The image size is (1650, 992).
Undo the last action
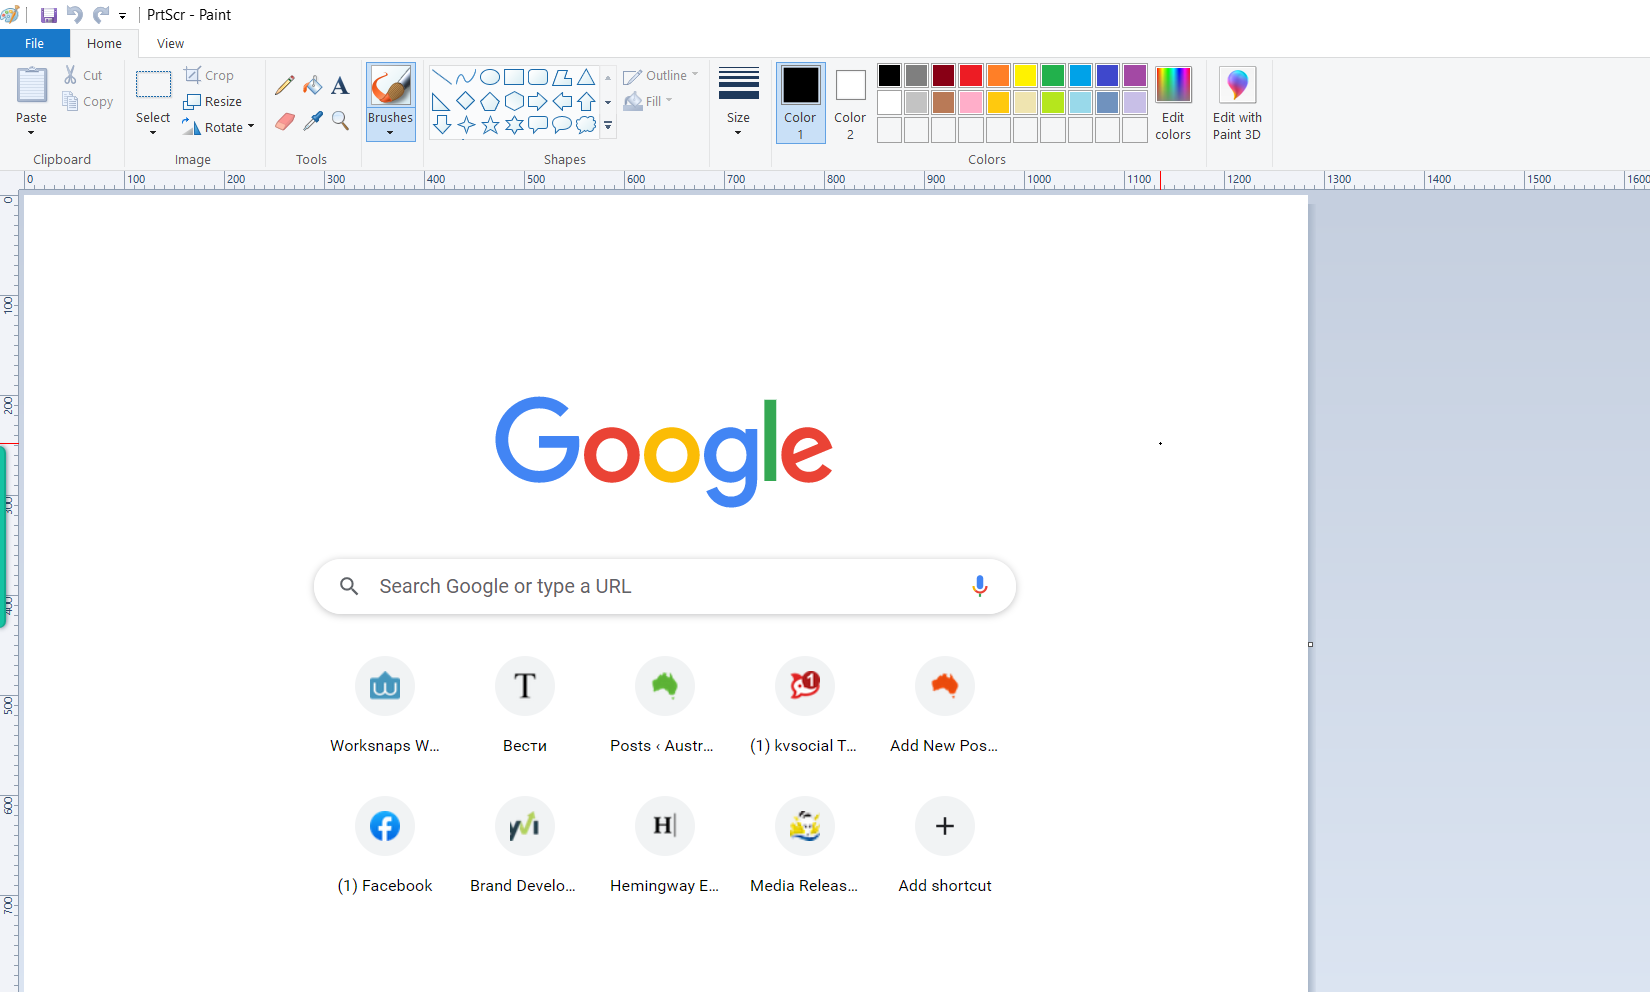click(x=73, y=14)
